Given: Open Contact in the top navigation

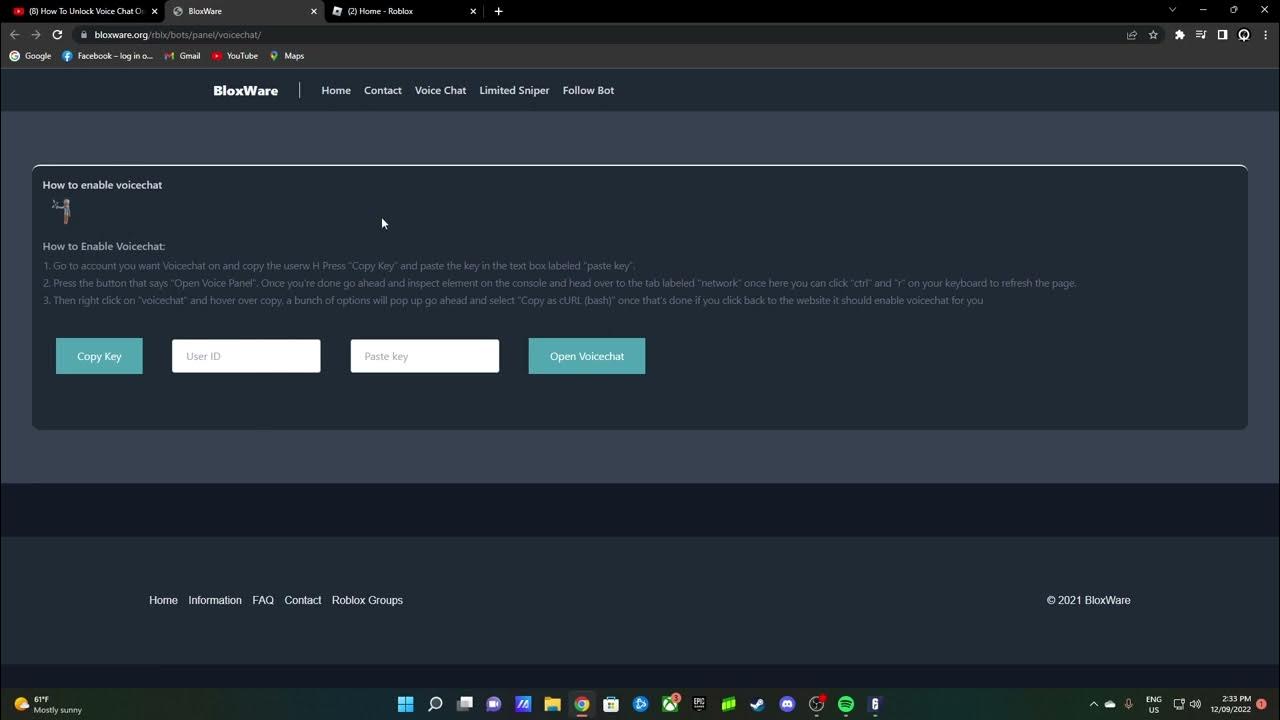Looking at the screenshot, I should [x=383, y=90].
